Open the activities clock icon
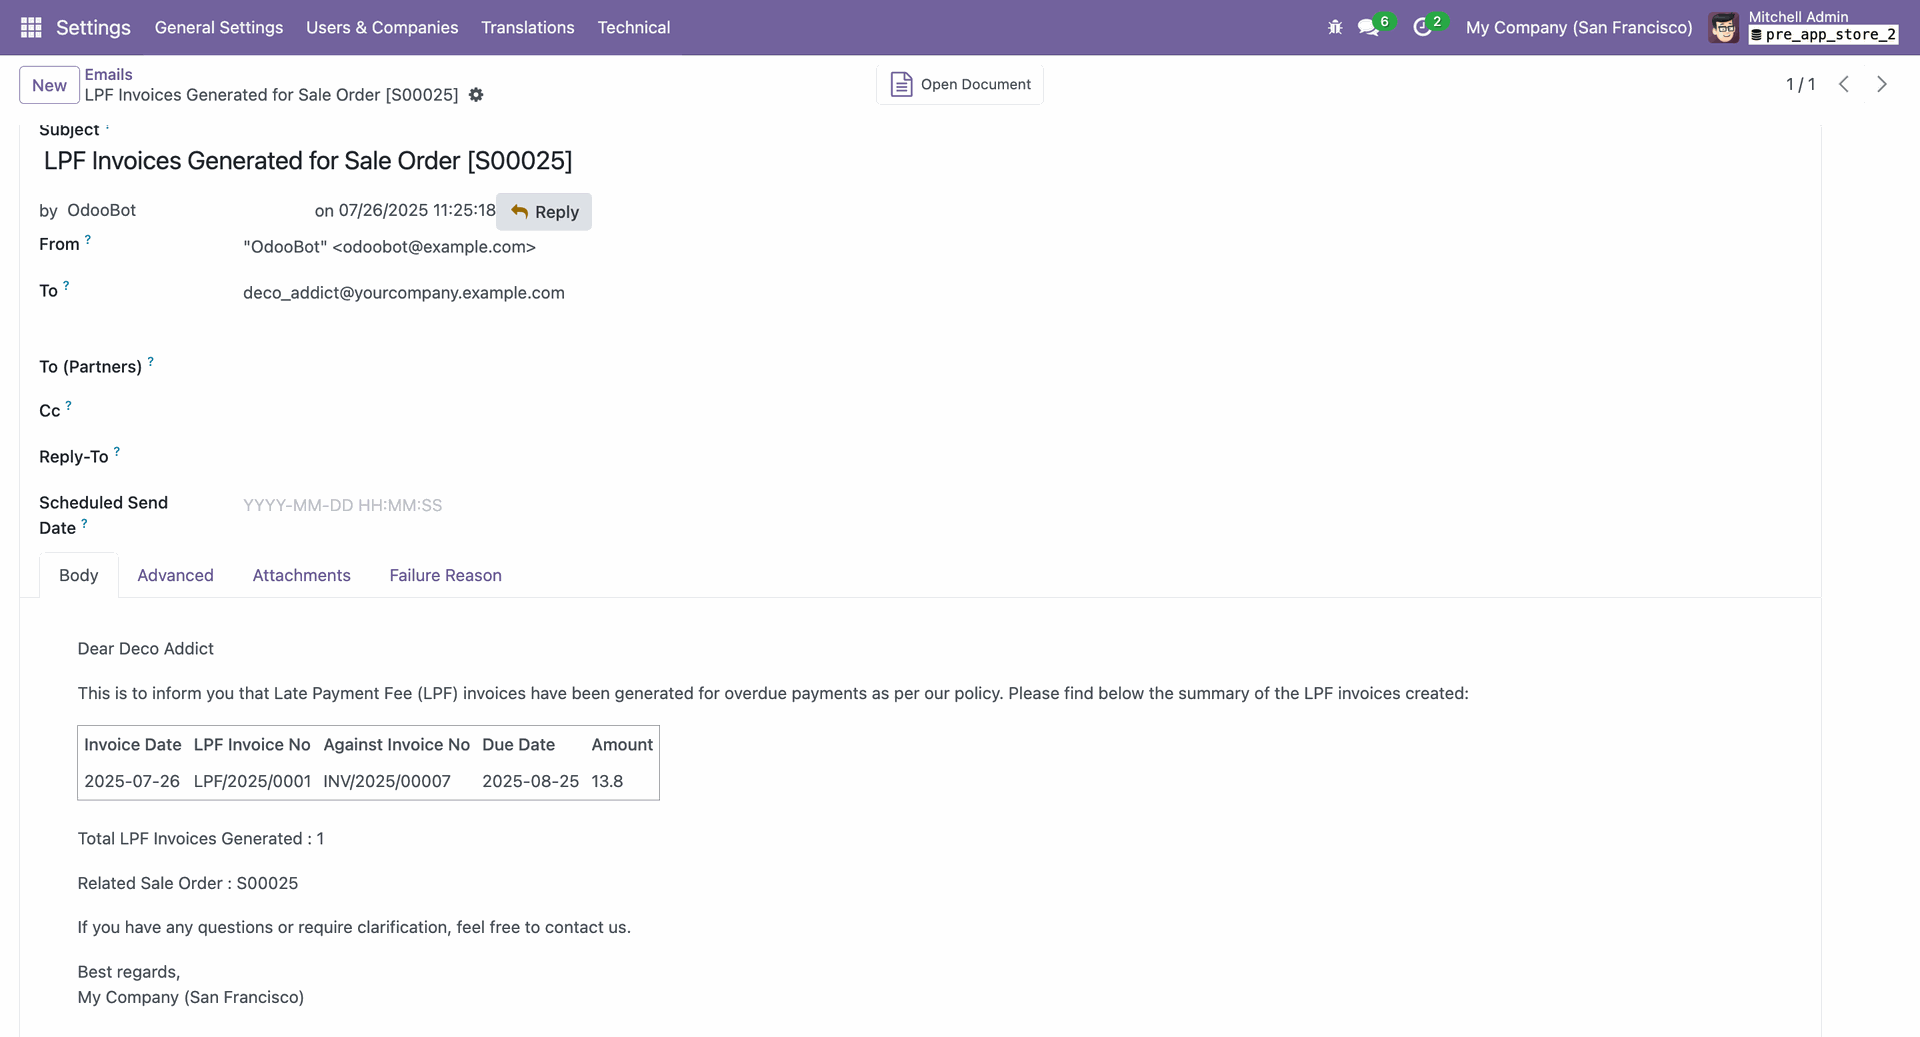1920x1037 pixels. coord(1422,27)
